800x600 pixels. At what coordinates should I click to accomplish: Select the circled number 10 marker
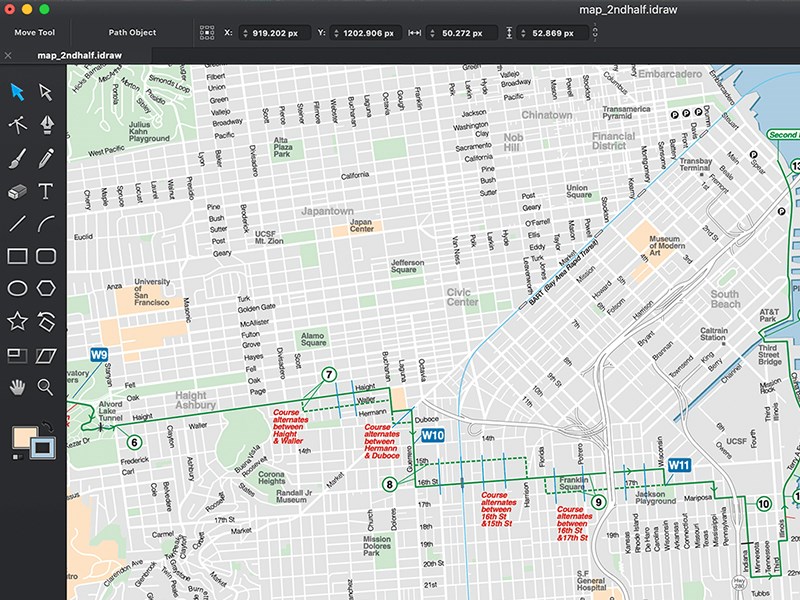point(763,505)
